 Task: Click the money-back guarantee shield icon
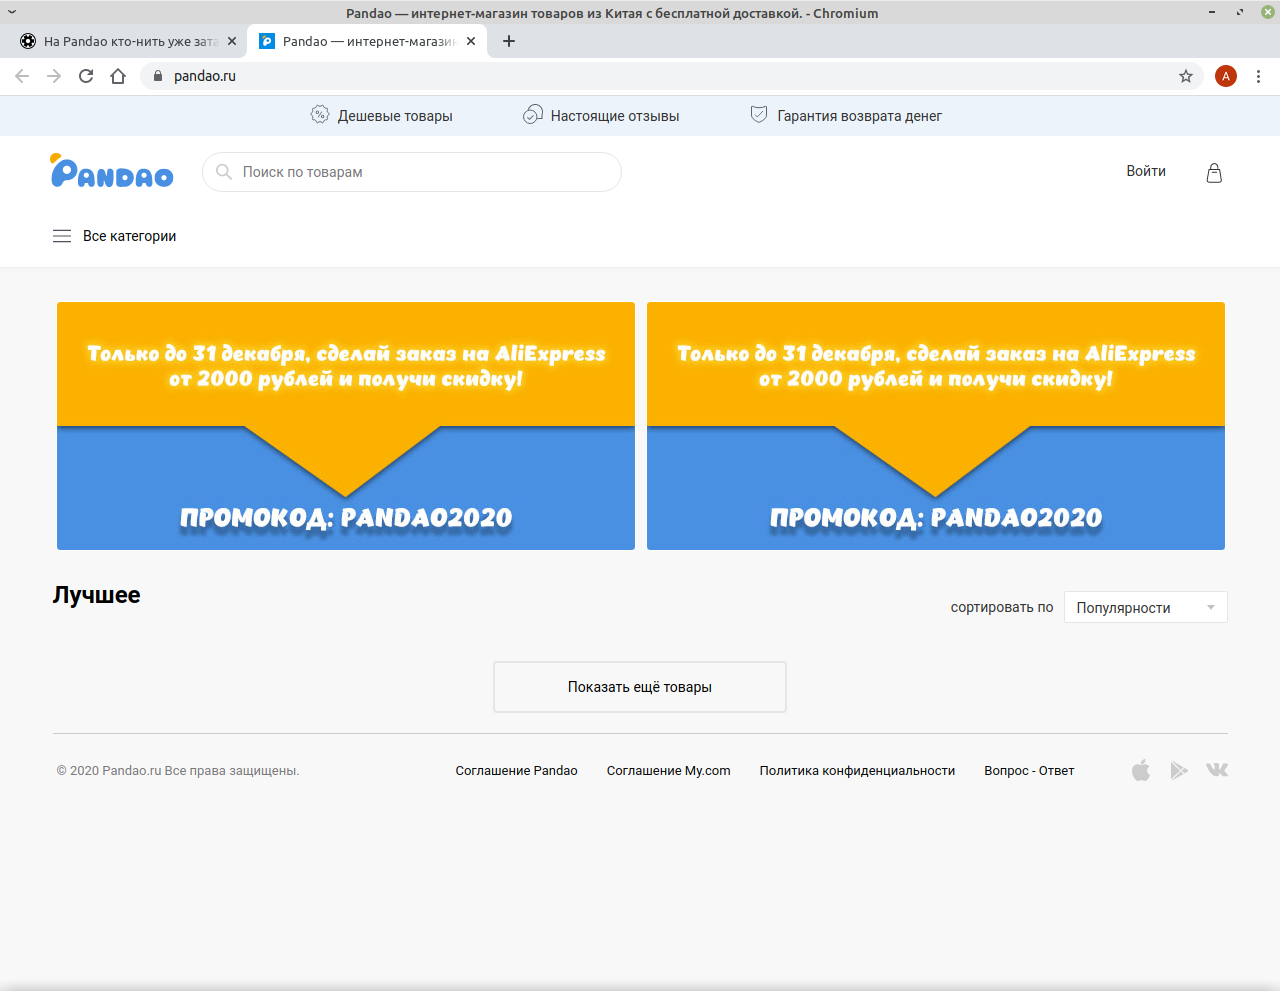pyautogui.click(x=759, y=115)
